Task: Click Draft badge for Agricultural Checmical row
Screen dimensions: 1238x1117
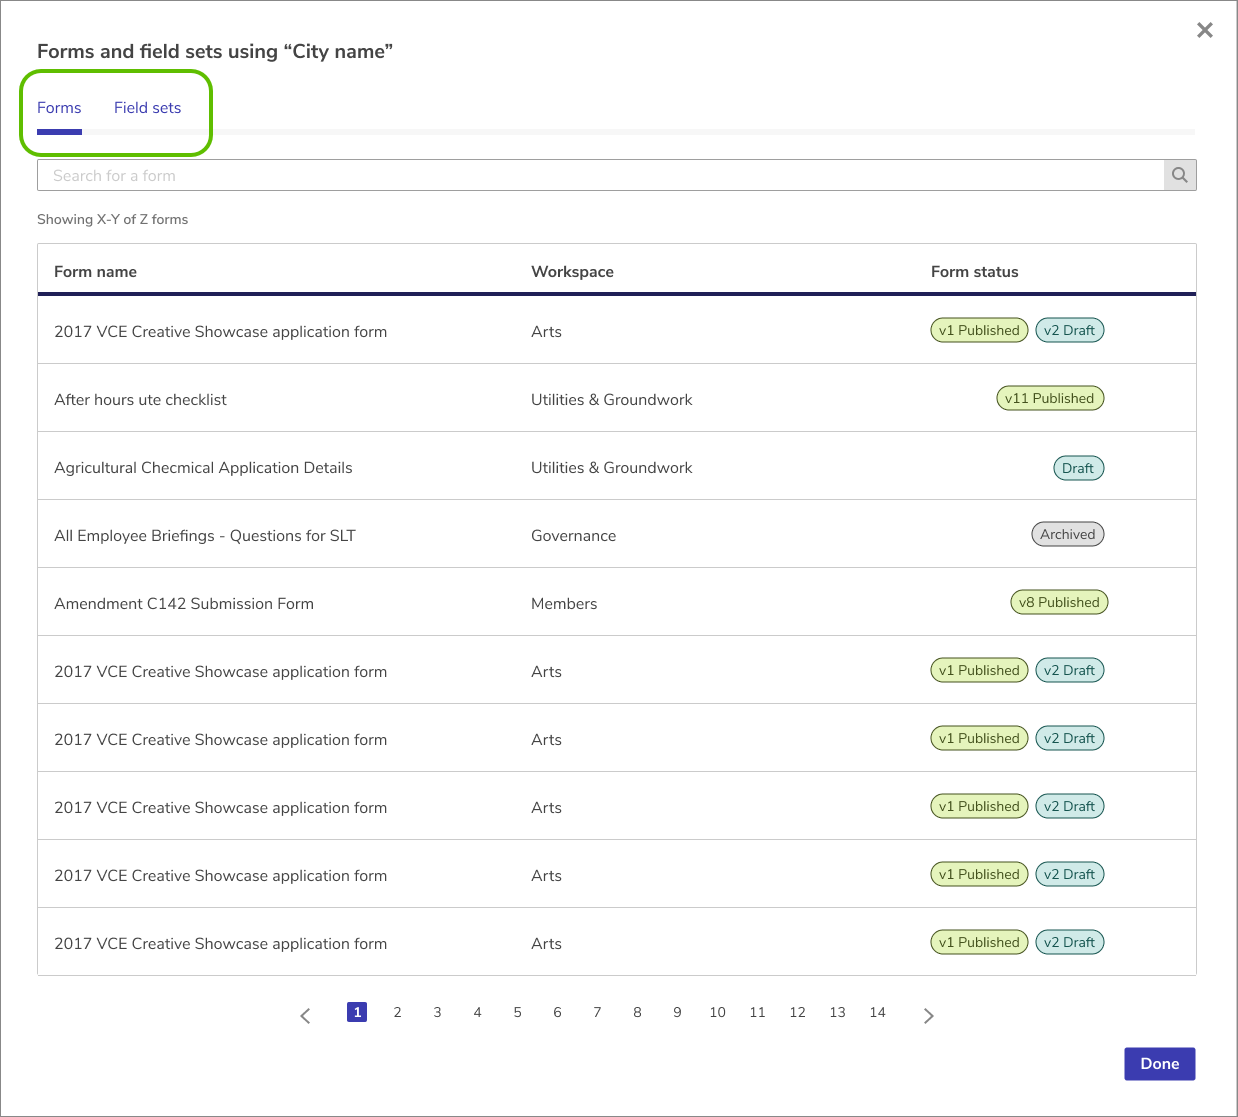Action: point(1078,468)
